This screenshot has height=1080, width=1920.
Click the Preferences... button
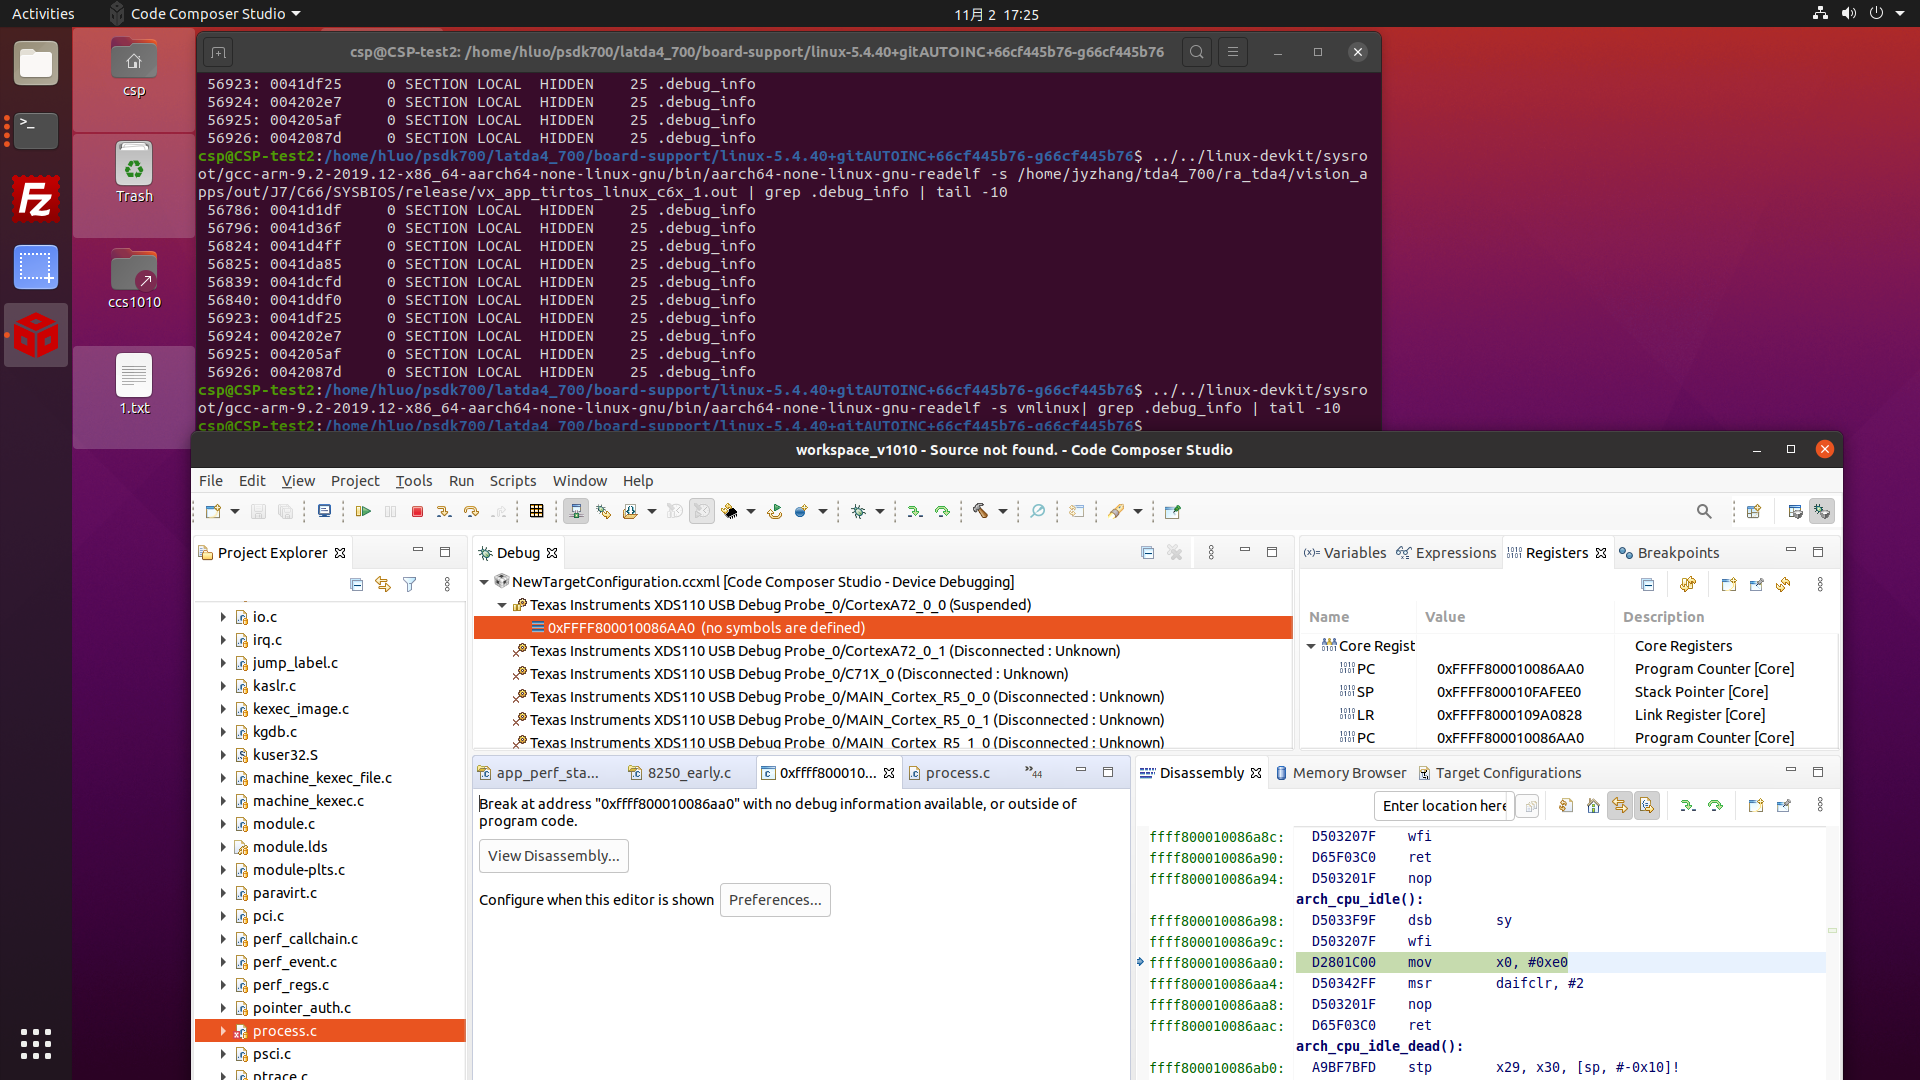pyautogui.click(x=775, y=900)
